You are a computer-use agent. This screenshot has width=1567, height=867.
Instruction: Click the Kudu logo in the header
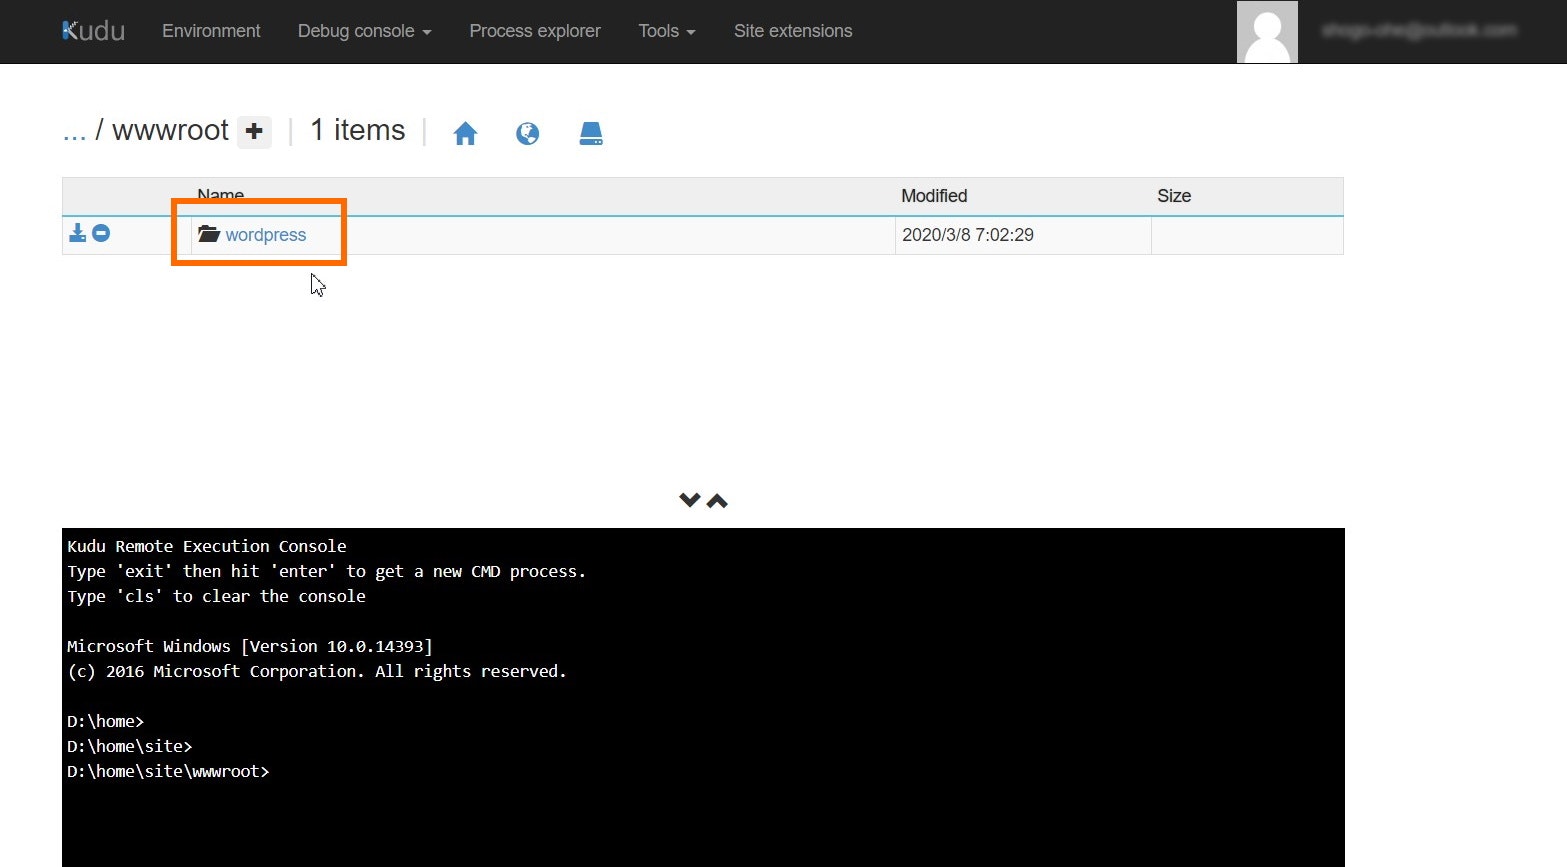click(x=92, y=30)
